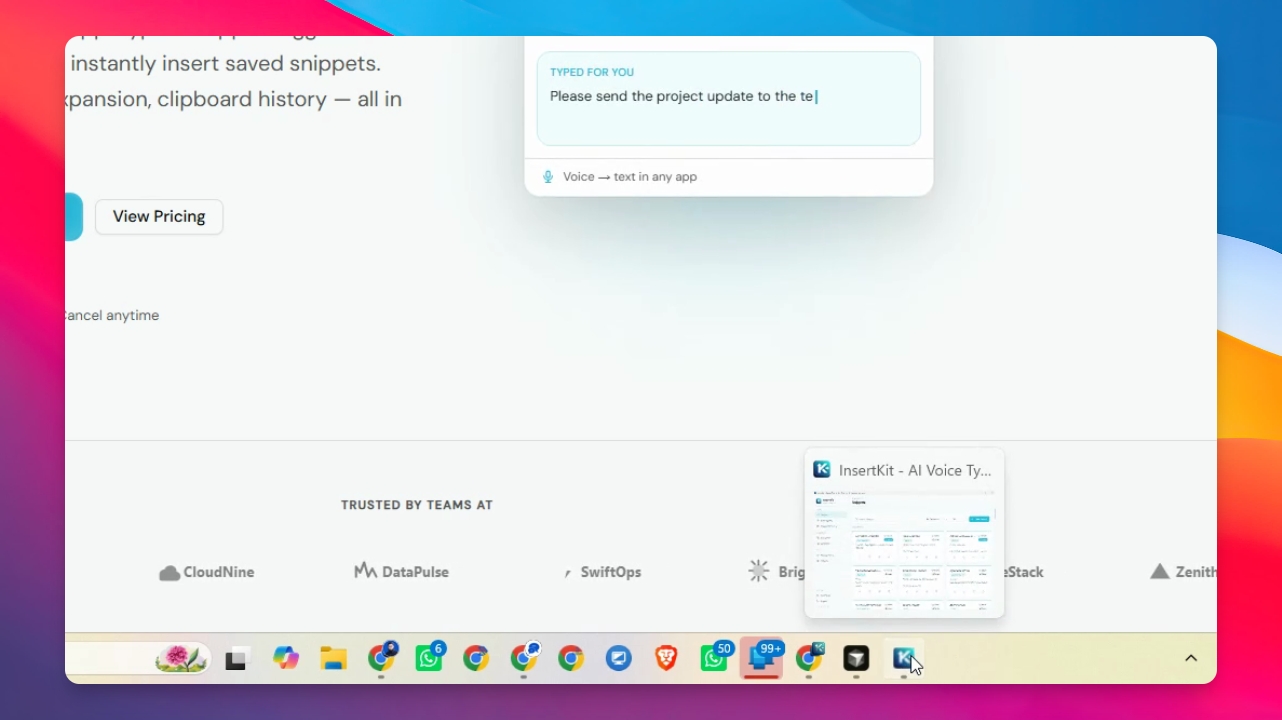Launch Copilot from the taskbar

pyautogui.click(x=286, y=658)
